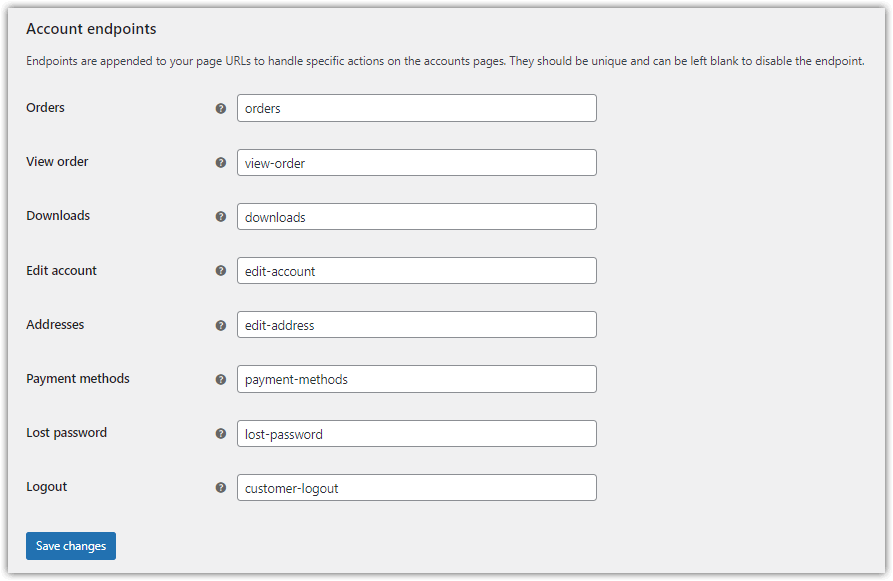893x581 pixels.
Task: Click the Downloads help tooltip icon
Action: pyautogui.click(x=221, y=216)
